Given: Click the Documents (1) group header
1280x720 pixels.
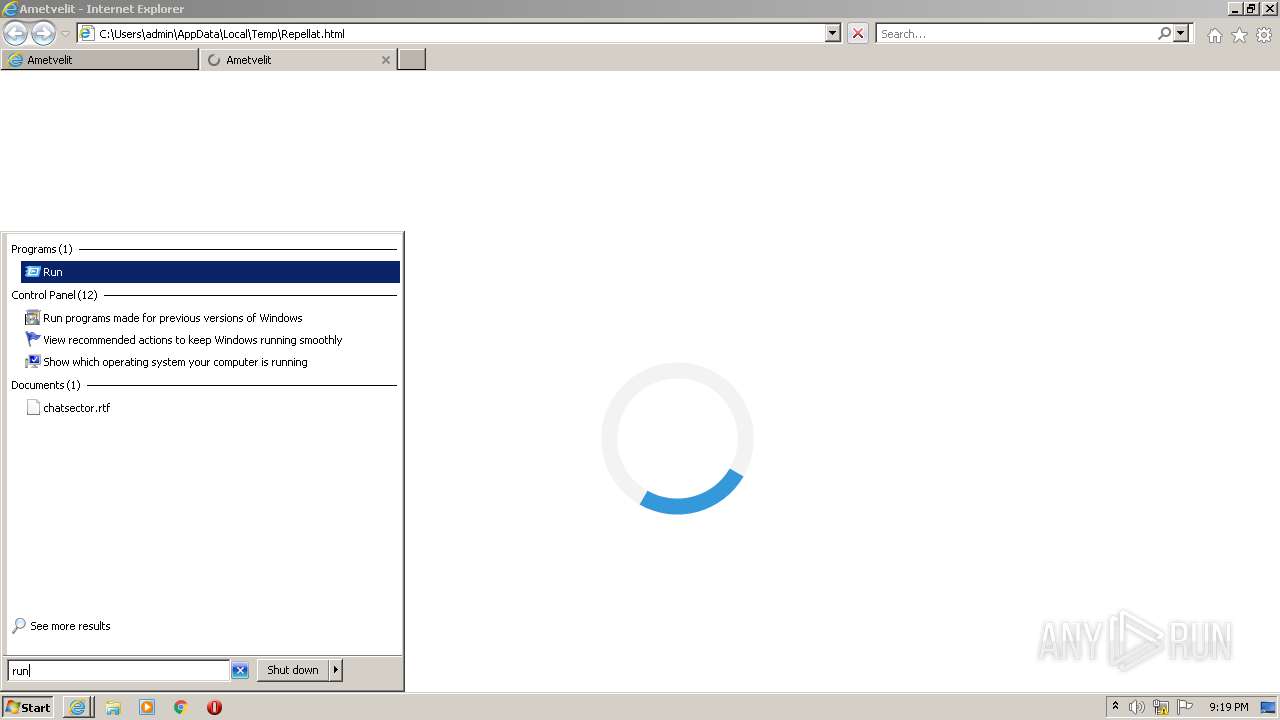Looking at the screenshot, I should click(x=46, y=385).
